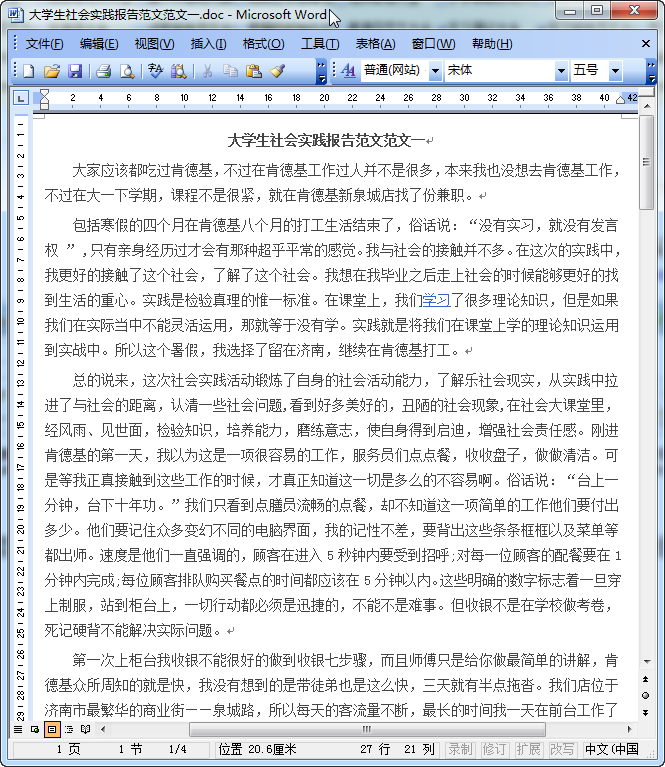Click Select Browse Object circle button
The width and height of the screenshot is (665, 767).
[646, 696]
